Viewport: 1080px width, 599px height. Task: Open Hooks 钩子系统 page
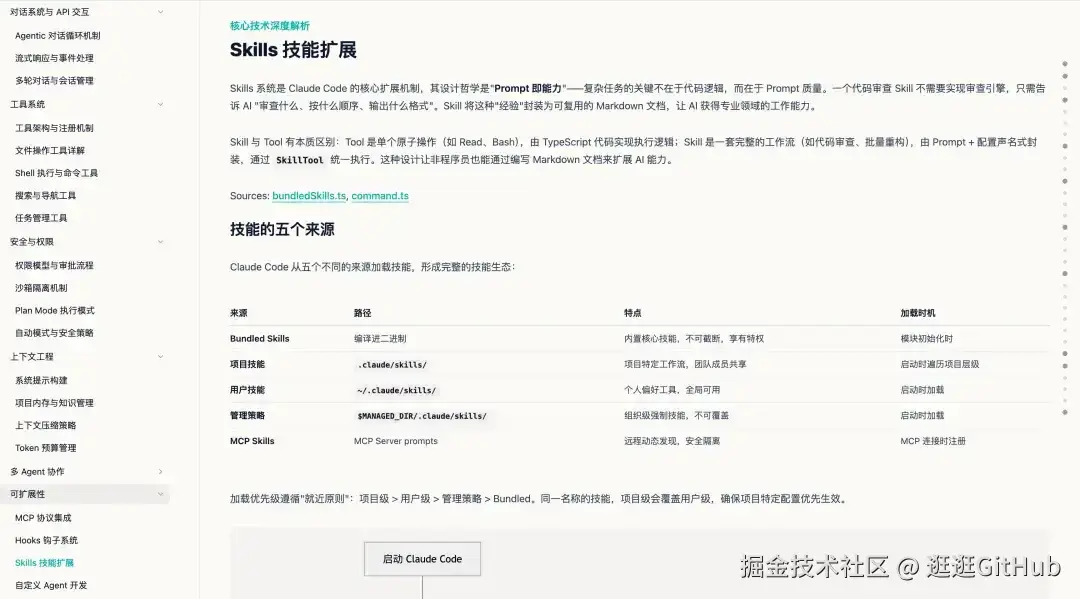(46, 540)
